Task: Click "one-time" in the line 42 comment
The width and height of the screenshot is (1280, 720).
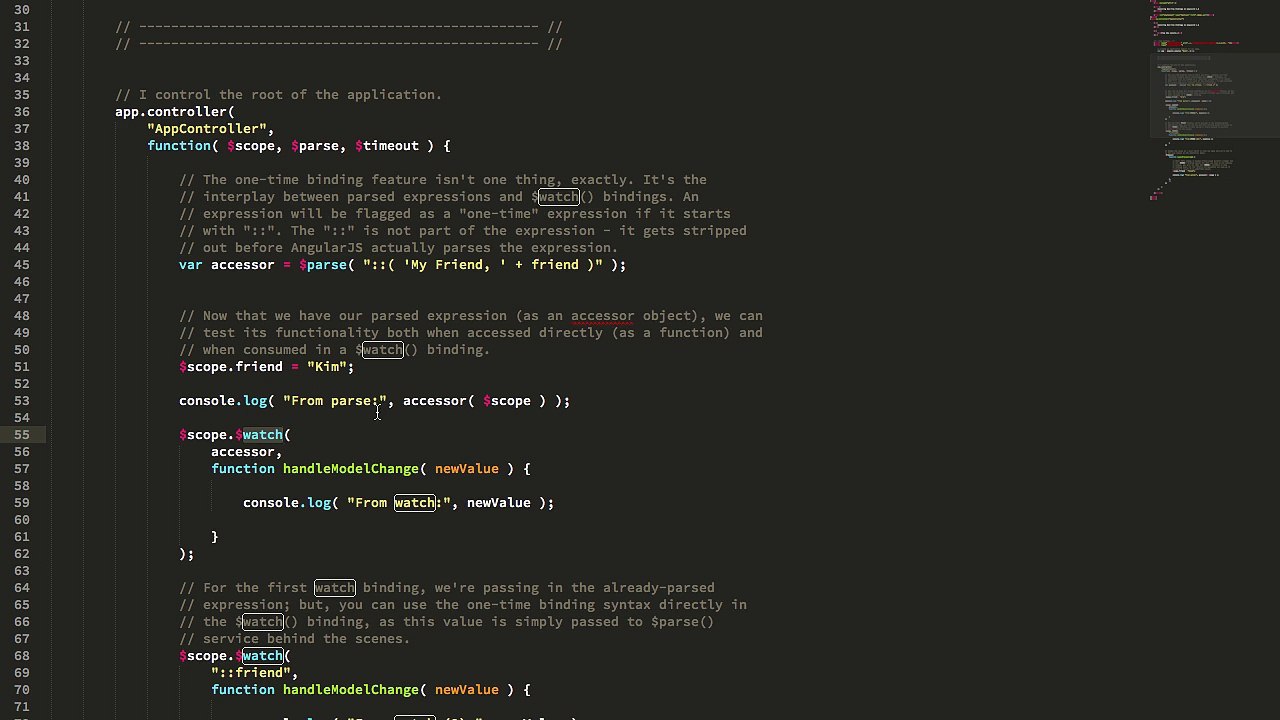Action: pos(499,214)
